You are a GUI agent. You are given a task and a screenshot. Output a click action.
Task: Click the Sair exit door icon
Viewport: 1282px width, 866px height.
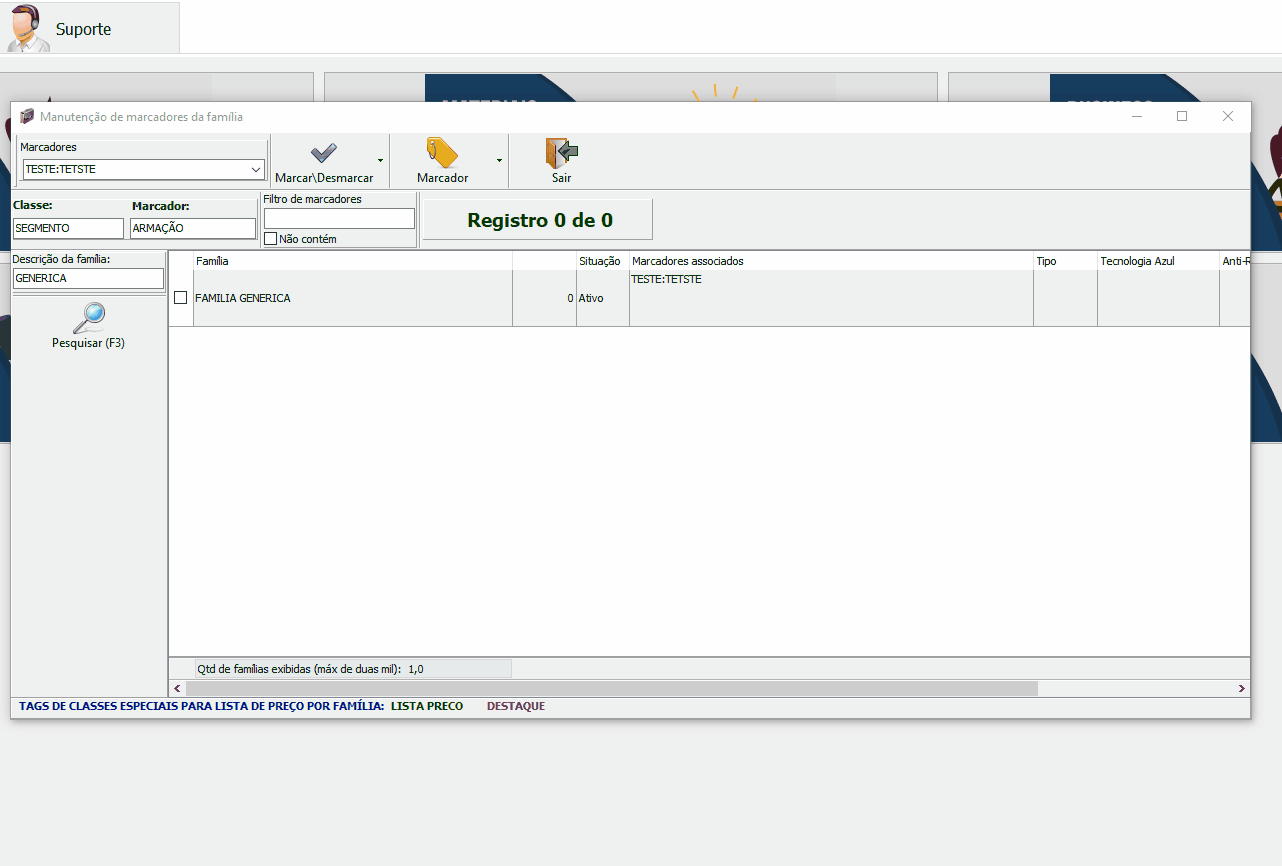(561, 153)
